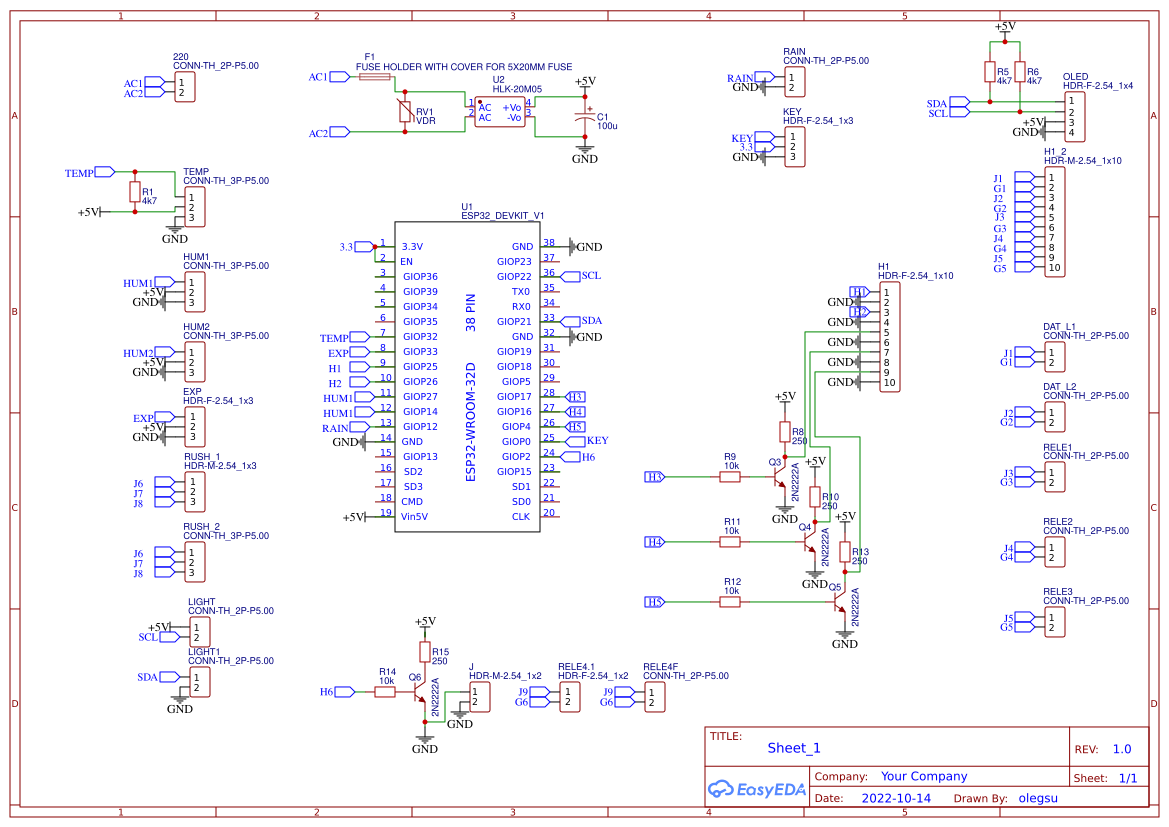Select the R14 10k base resistor
This screenshot has width=1169, height=827.
click(385, 692)
